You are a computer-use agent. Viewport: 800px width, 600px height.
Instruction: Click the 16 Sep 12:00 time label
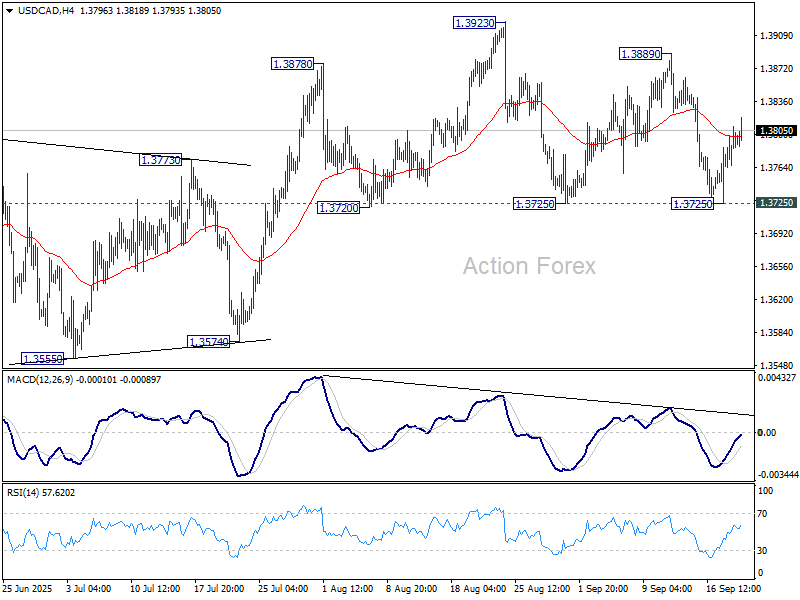click(733, 589)
